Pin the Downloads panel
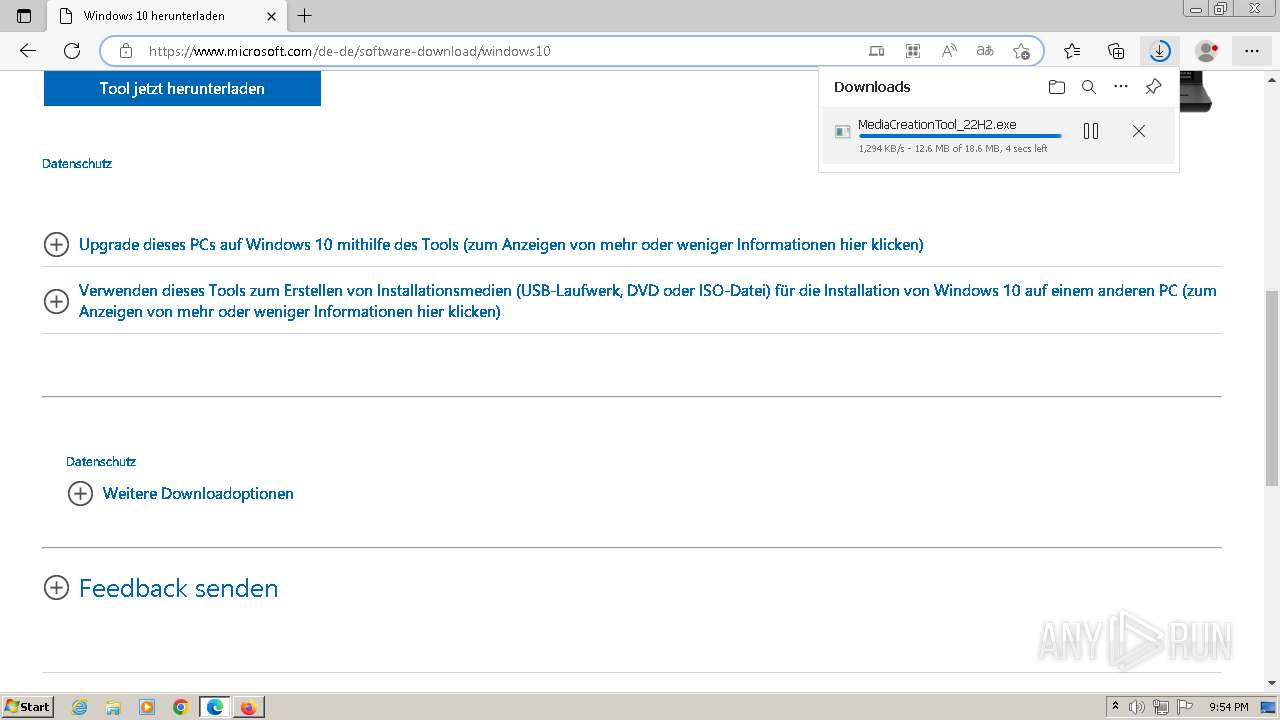Image resolution: width=1280 pixels, height=720 pixels. click(x=1153, y=87)
